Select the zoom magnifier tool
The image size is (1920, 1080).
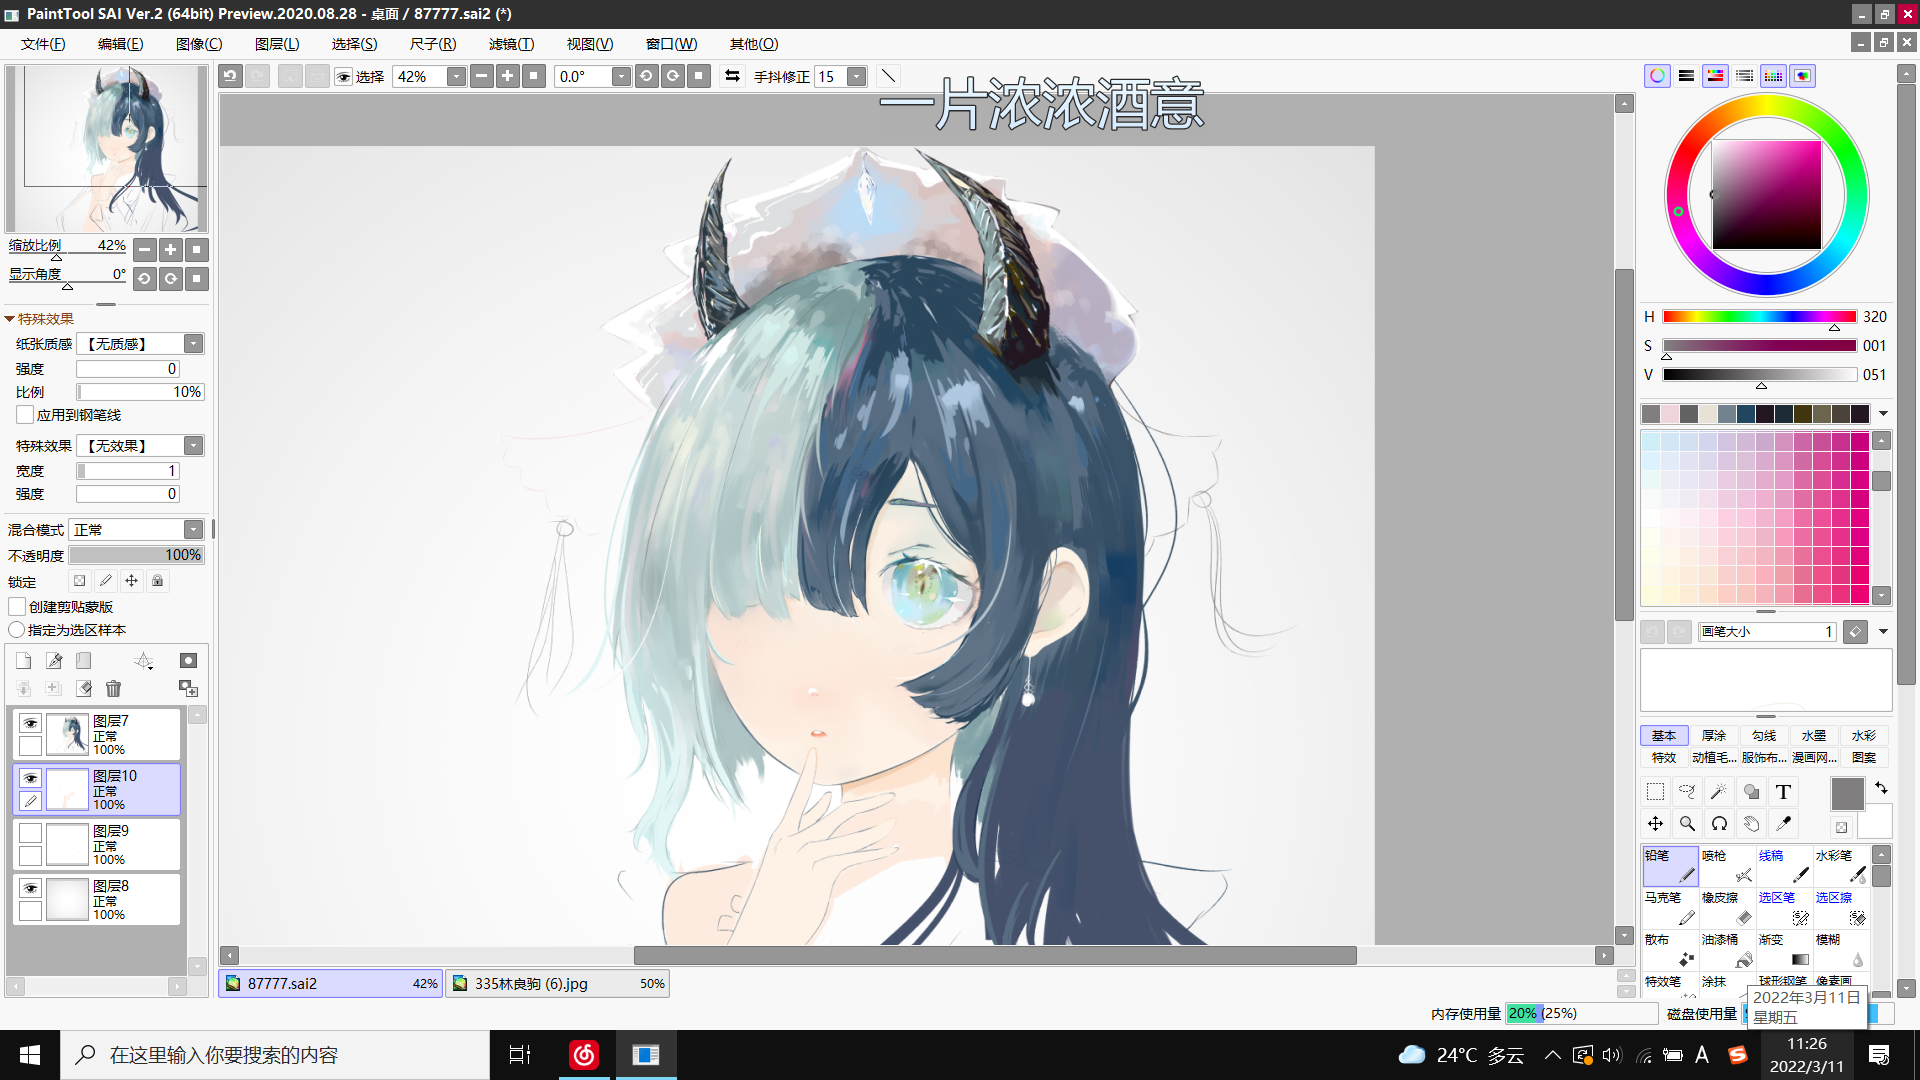tap(1687, 824)
